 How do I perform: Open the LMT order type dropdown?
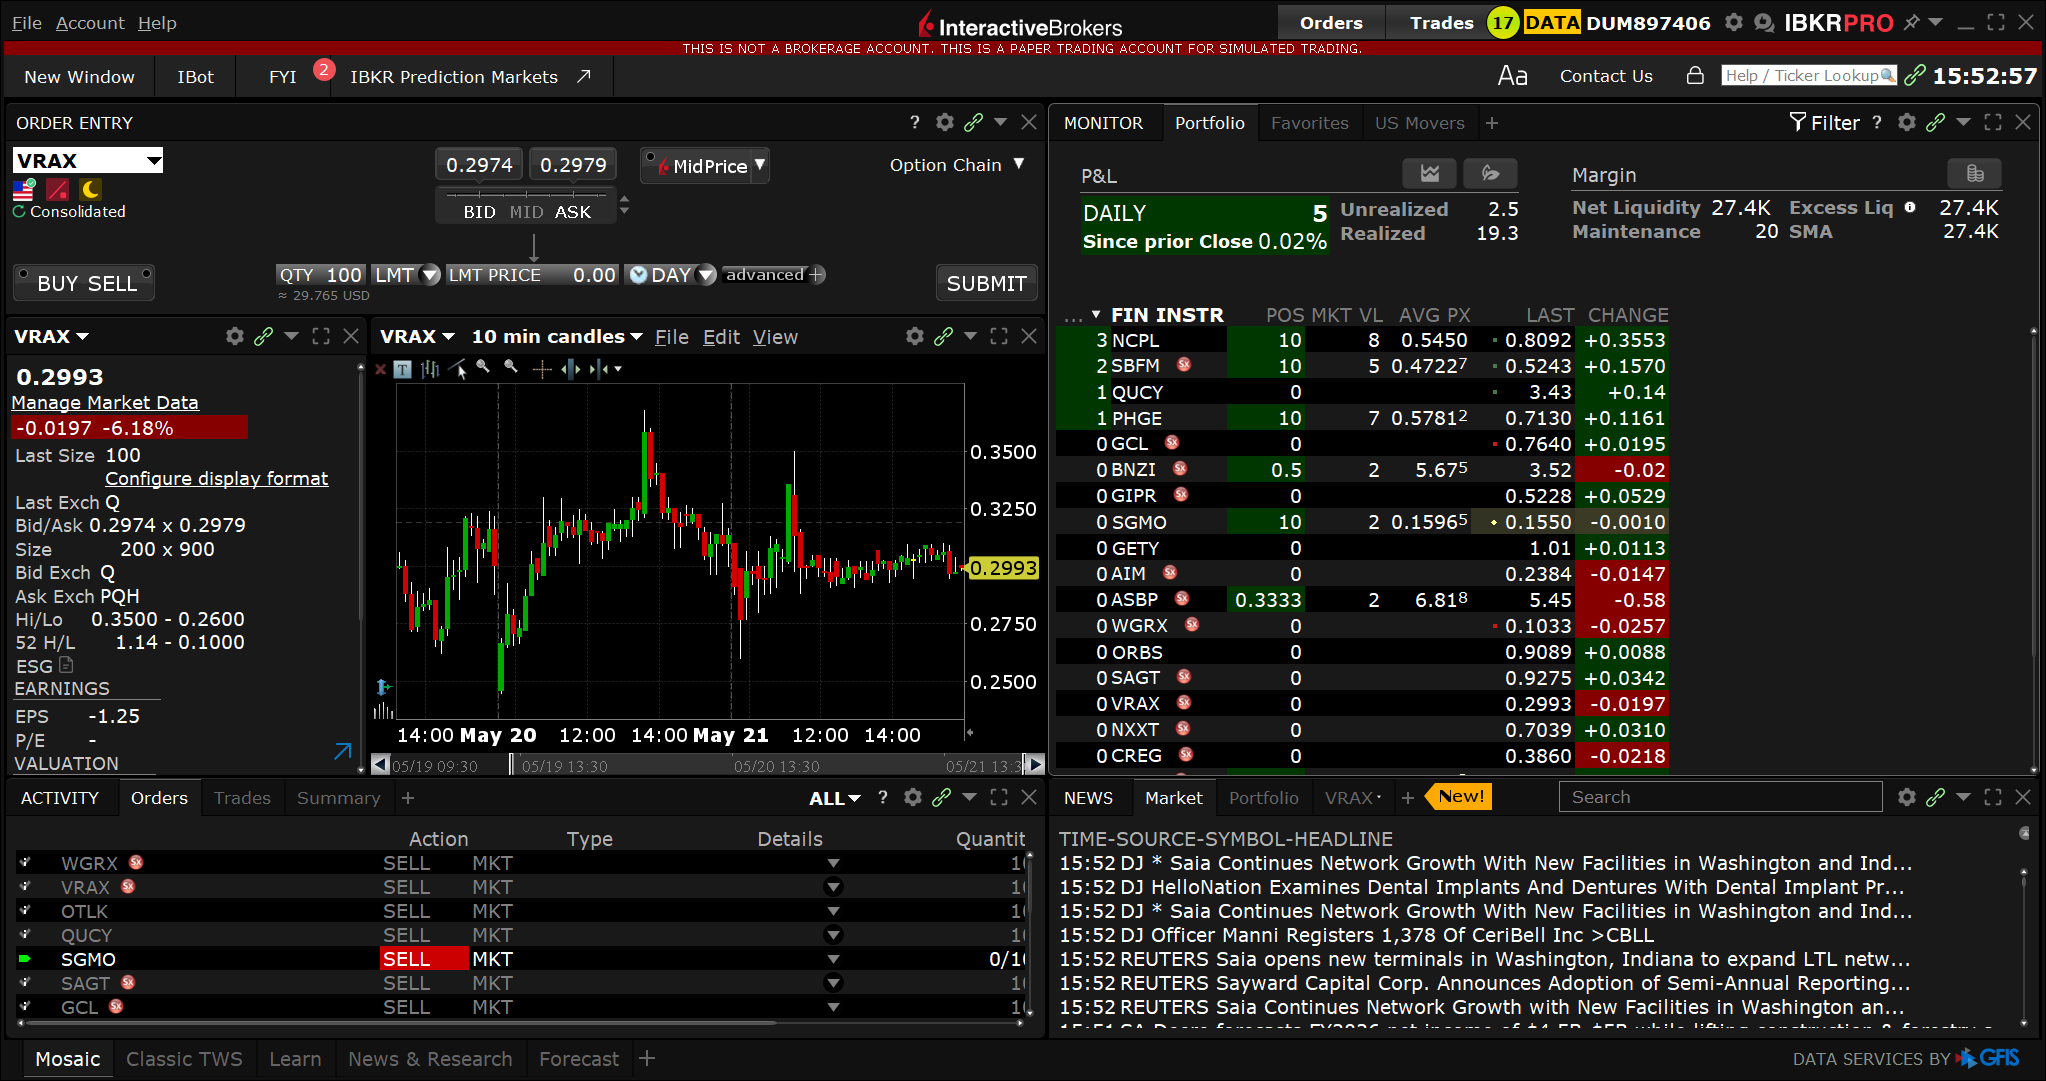click(x=430, y=275)
